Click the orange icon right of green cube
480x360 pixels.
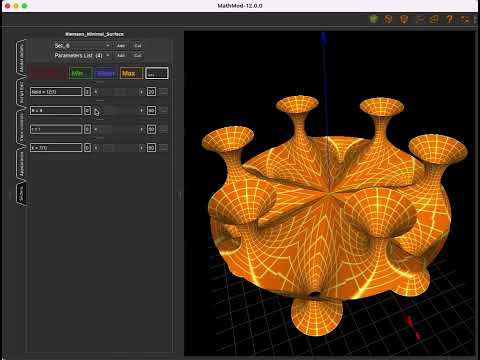pos(388,19)
